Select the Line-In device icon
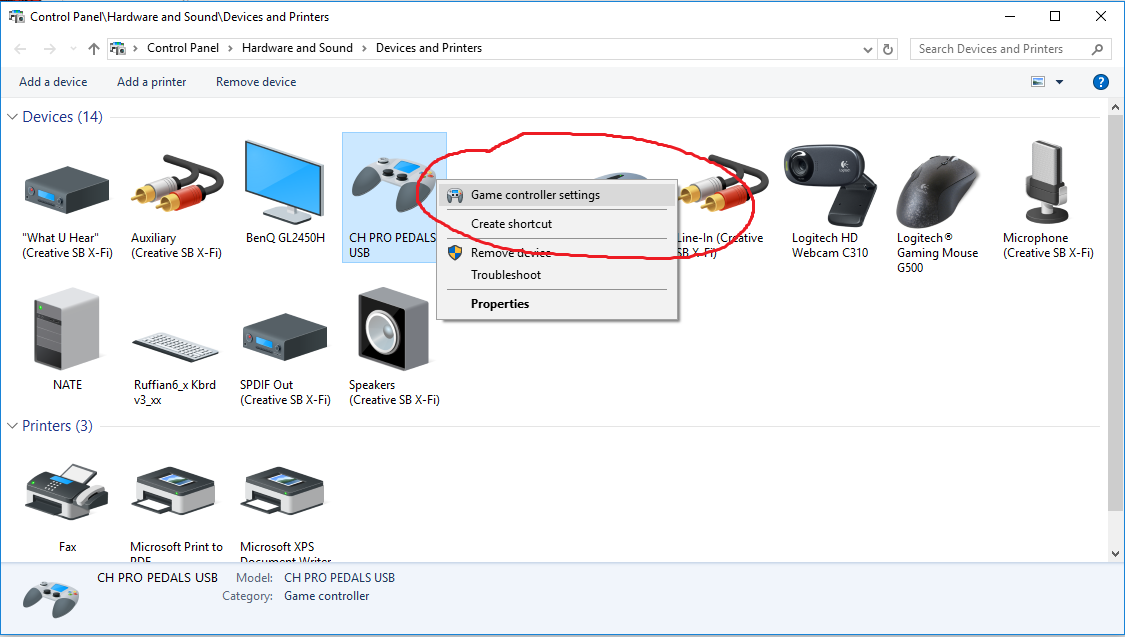The width and height of the screenshot is (1125, 637). [722, 184]
